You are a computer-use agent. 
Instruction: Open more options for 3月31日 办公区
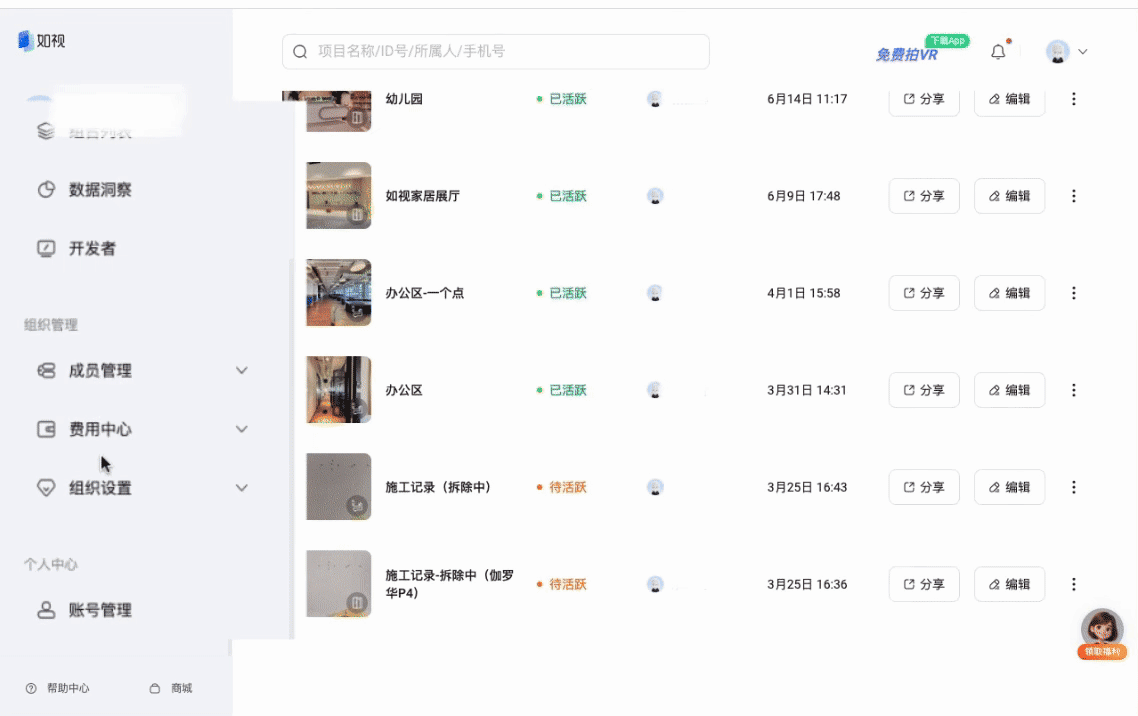point(1074,390)
